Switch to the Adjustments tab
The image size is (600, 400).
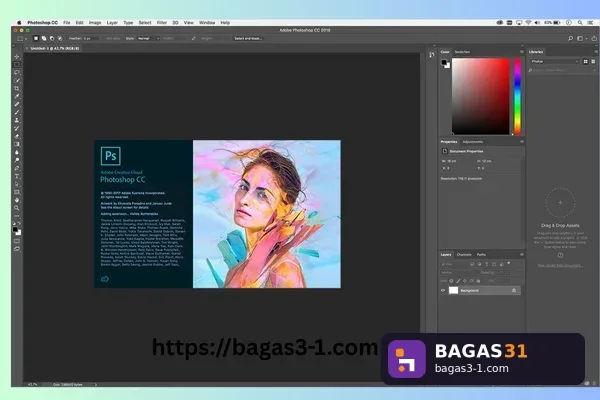[x=473, y=142]
